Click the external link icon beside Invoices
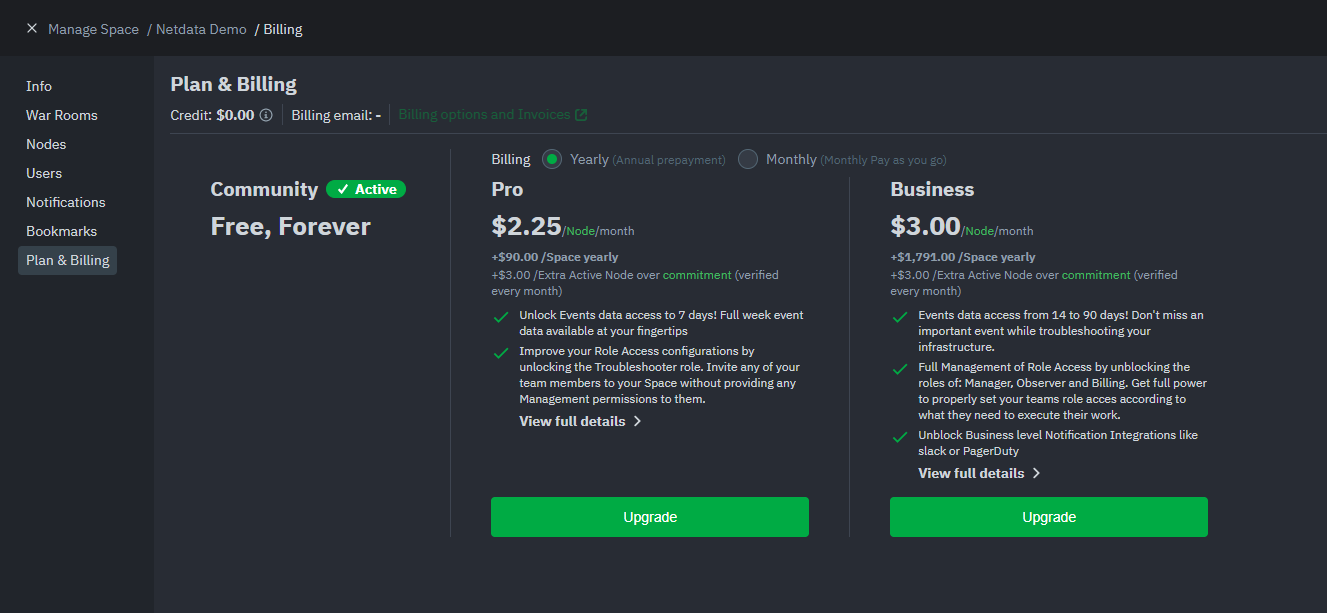 [x=581, y=115]
